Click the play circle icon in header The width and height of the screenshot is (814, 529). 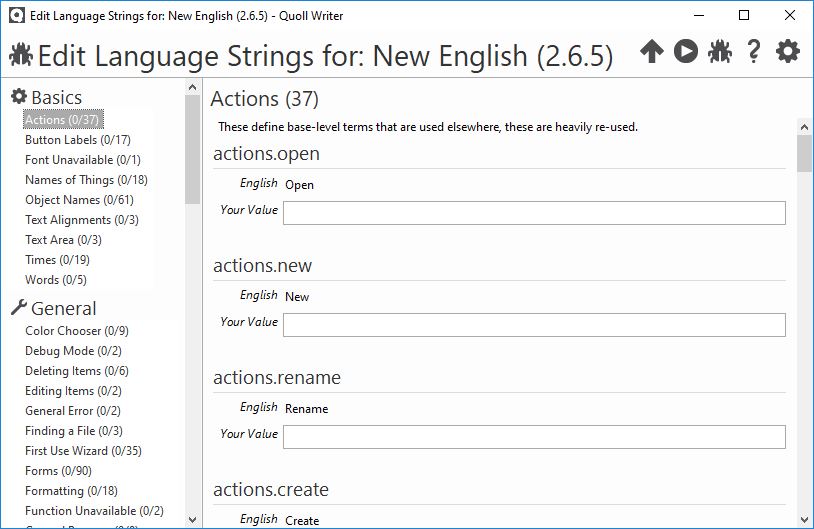[x=686, y=51]
